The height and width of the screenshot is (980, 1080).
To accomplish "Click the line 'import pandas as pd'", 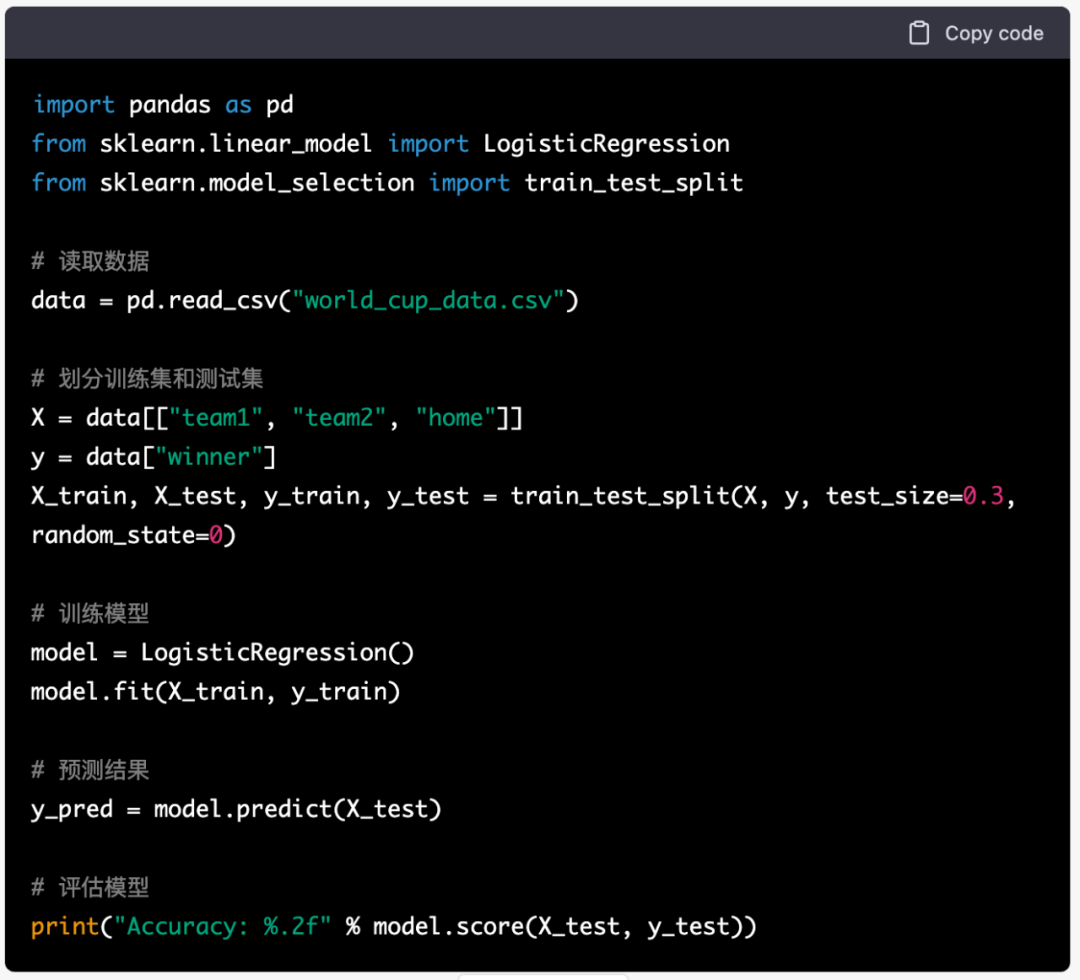I will (163, 105).
